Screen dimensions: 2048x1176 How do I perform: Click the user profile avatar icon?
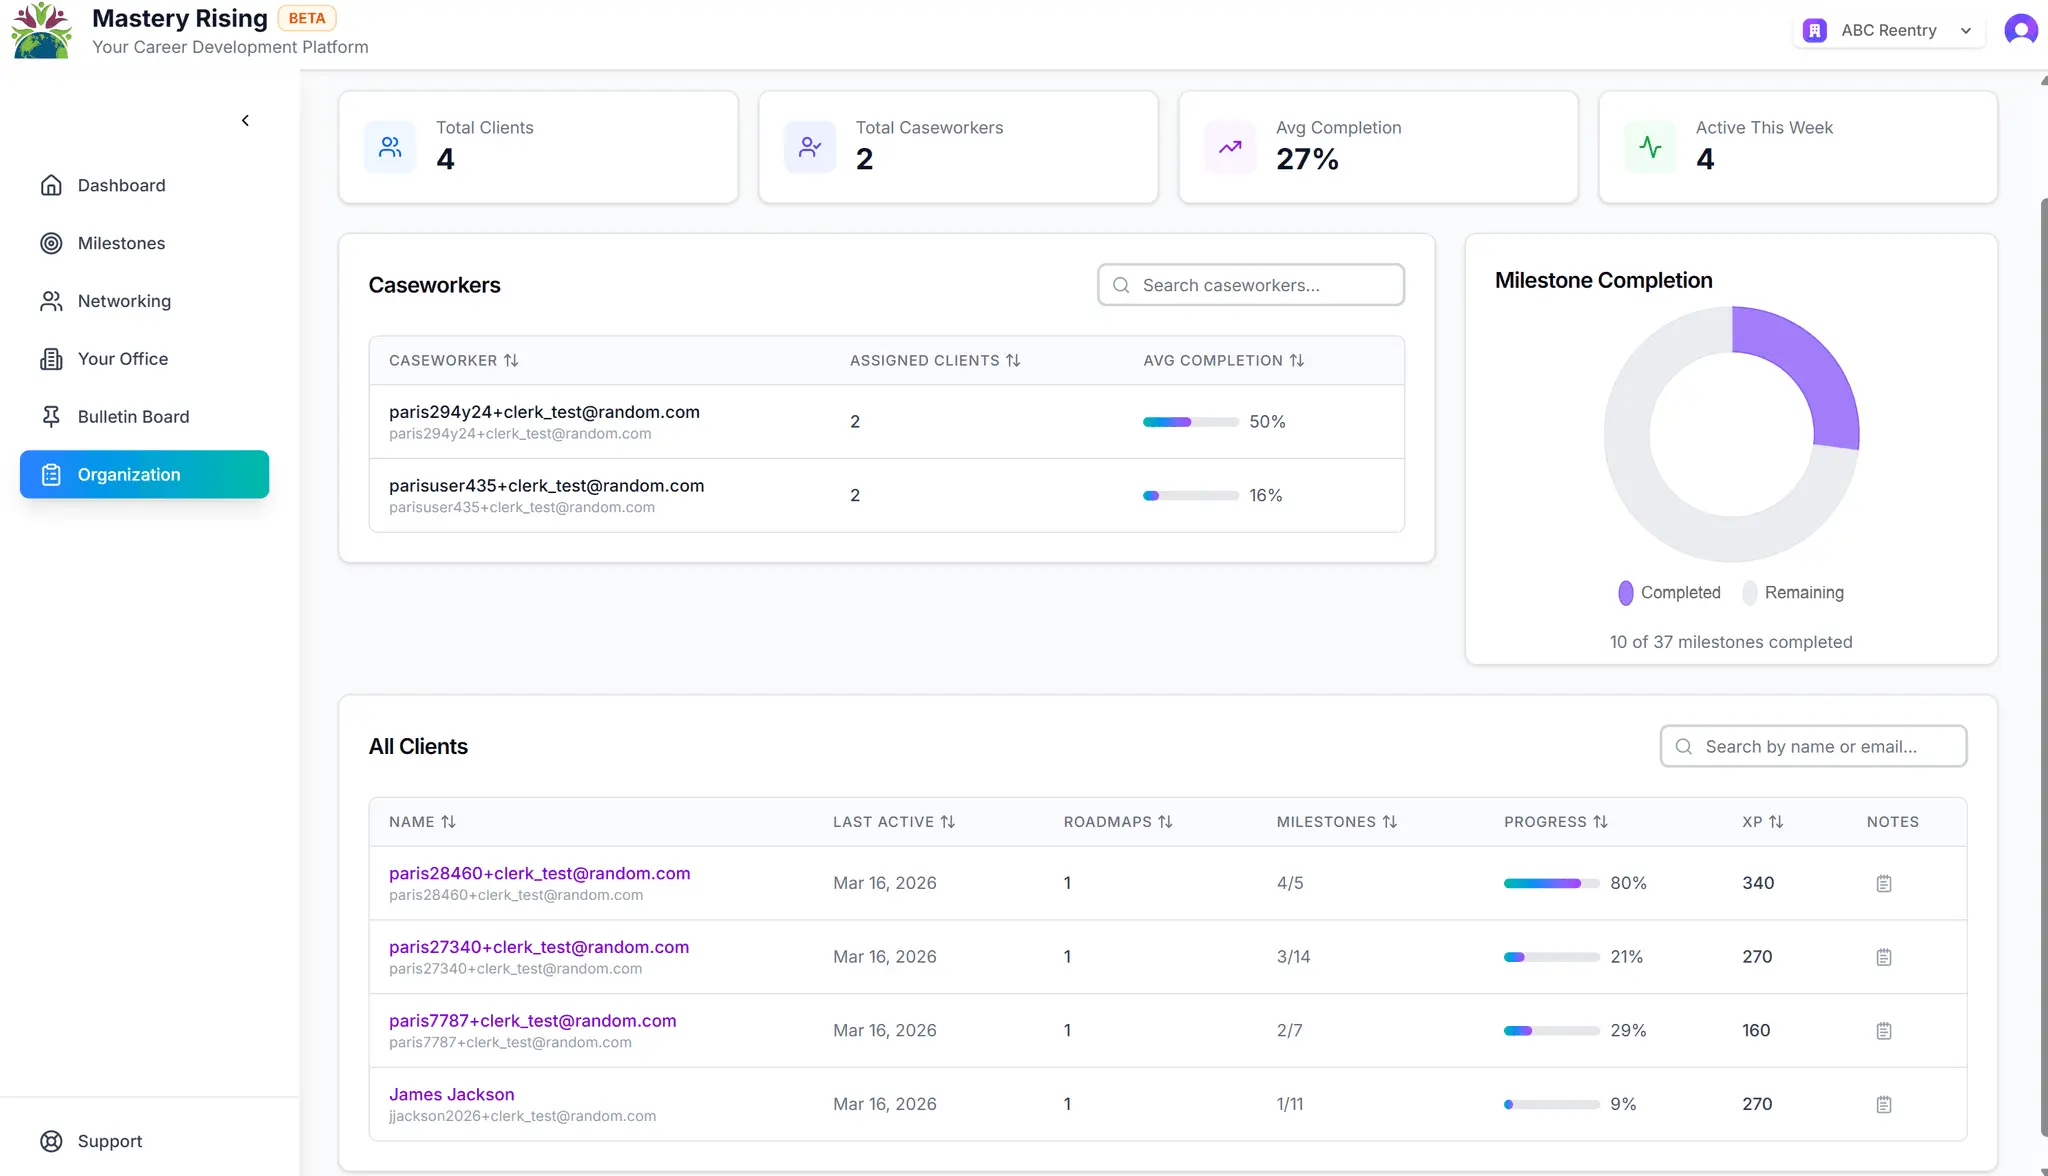(2021, 30)
